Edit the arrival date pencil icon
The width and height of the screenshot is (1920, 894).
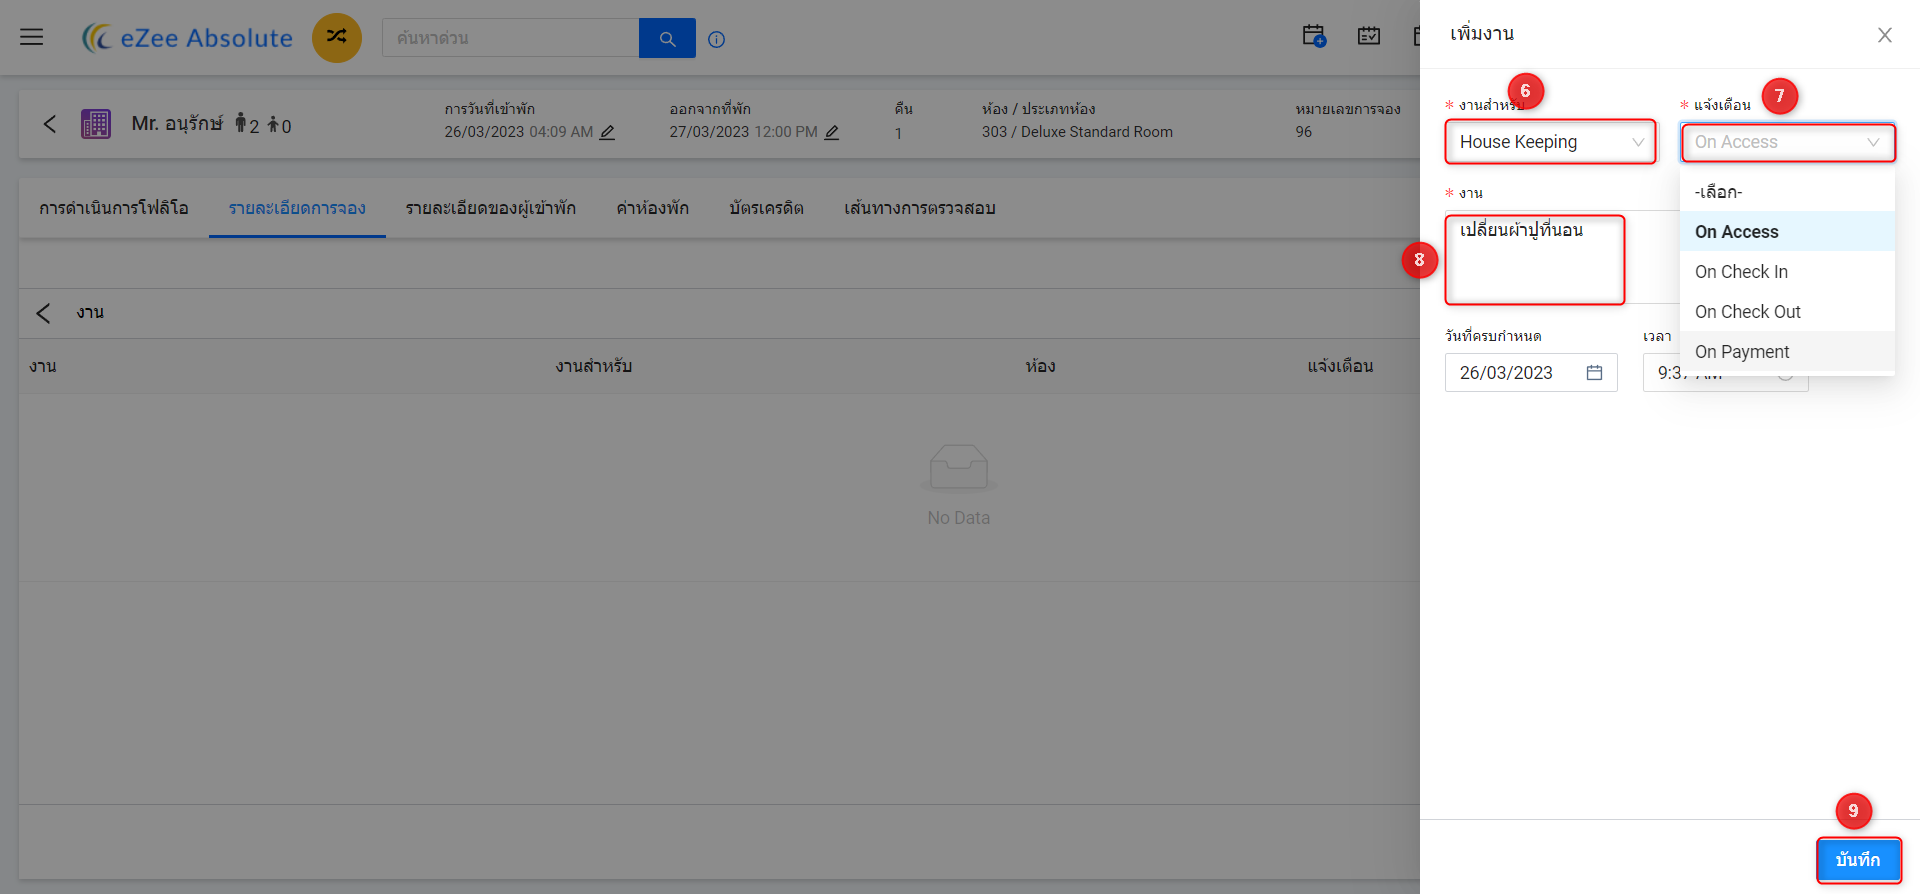point(607,132)
